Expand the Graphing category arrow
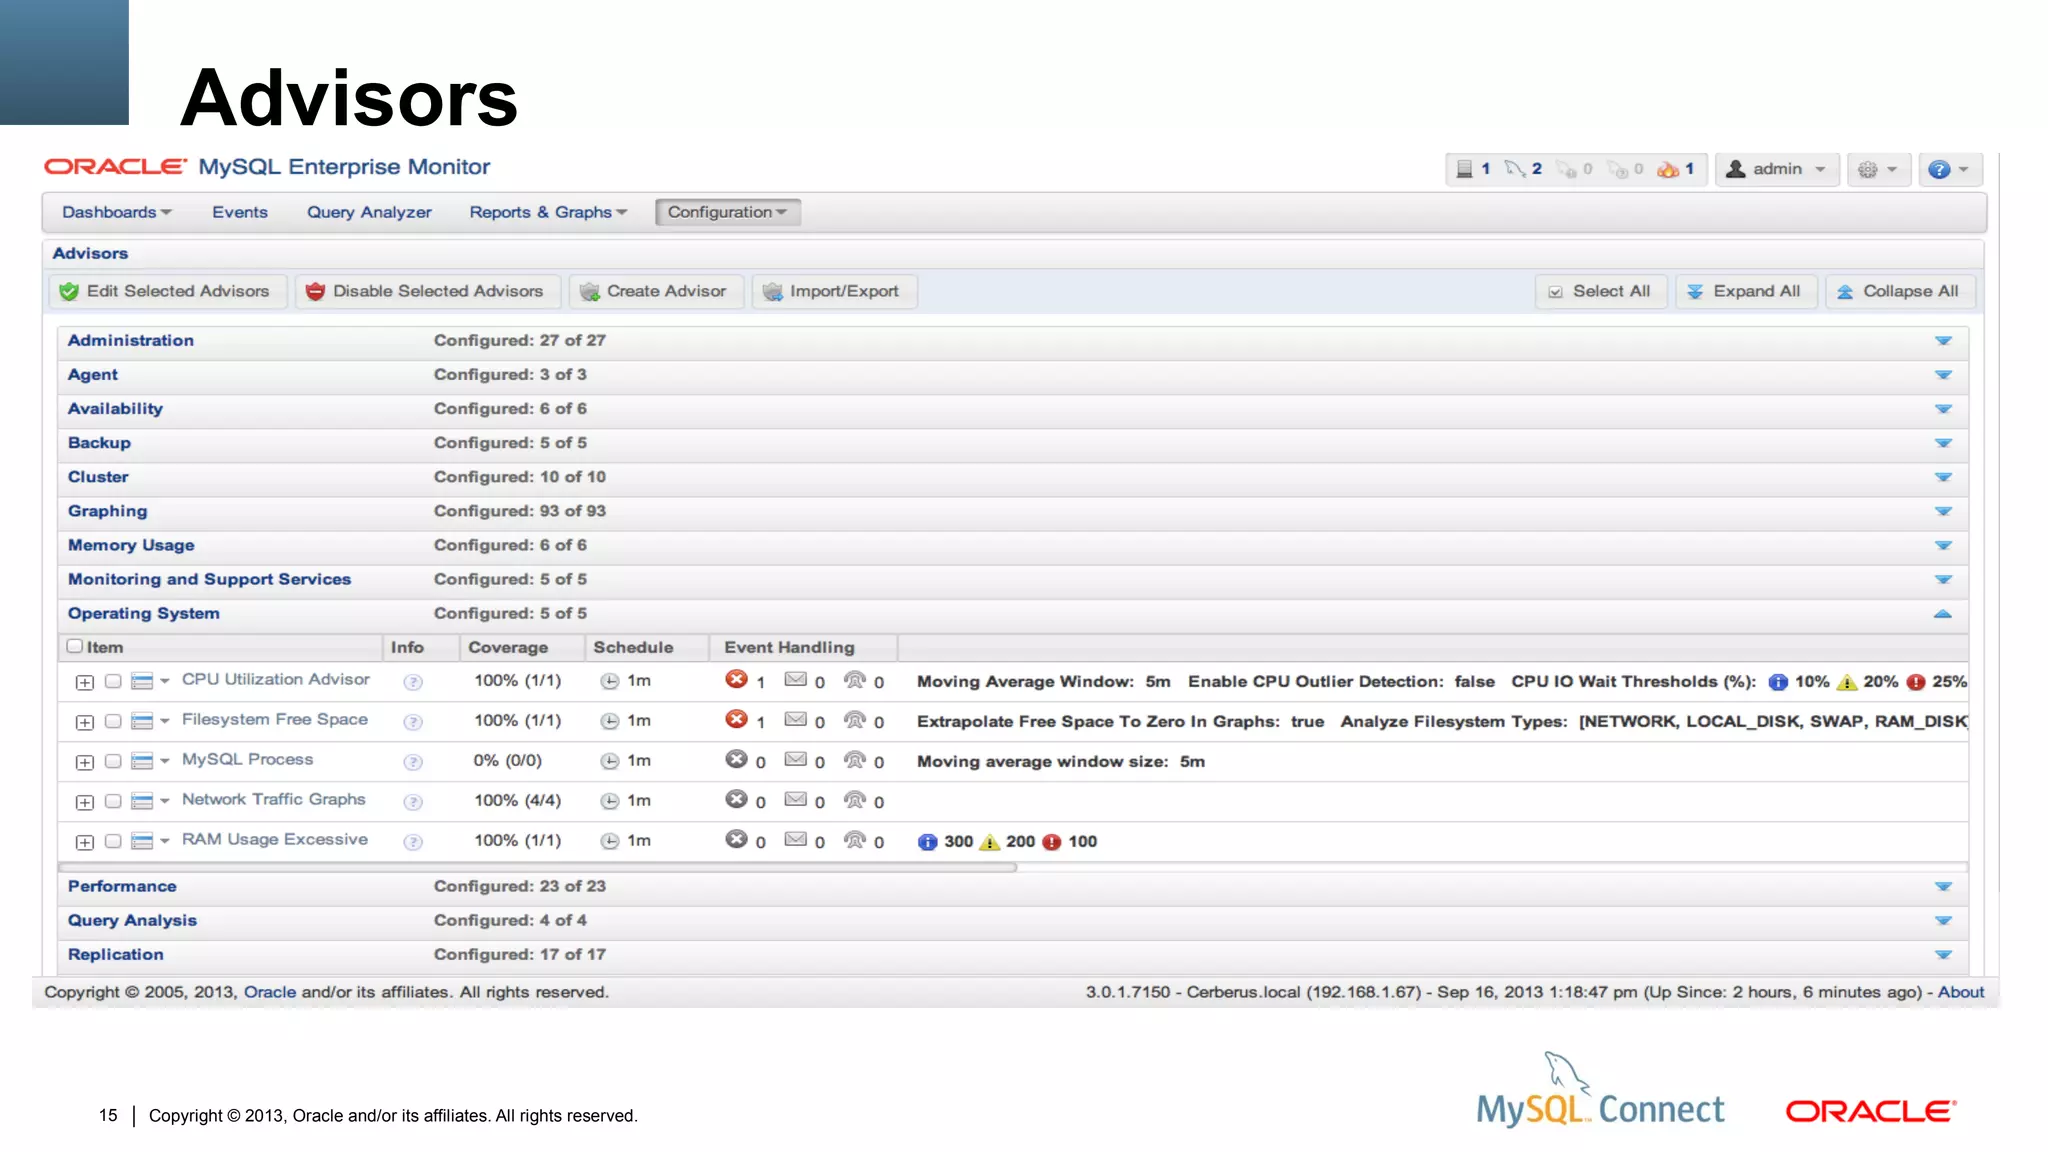This screenshot has width=2048, height=1152. point(1943,511)
